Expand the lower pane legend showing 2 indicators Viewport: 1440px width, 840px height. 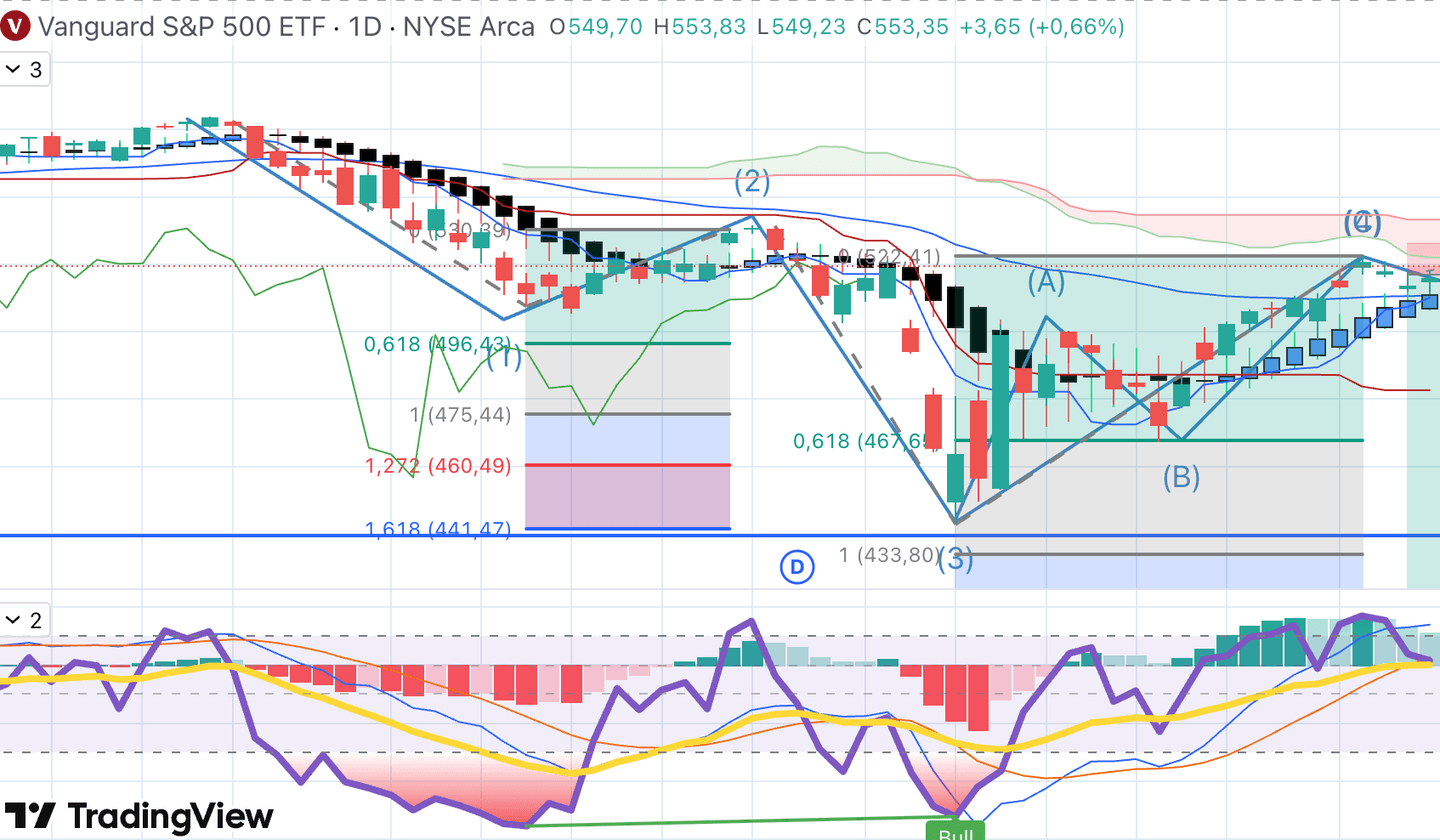pyautogui.click(x=24, y=620)
